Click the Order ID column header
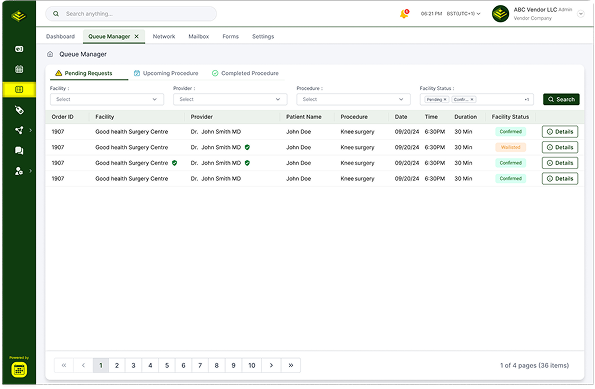This screenshot has width=595, height=389. [63, 117]
